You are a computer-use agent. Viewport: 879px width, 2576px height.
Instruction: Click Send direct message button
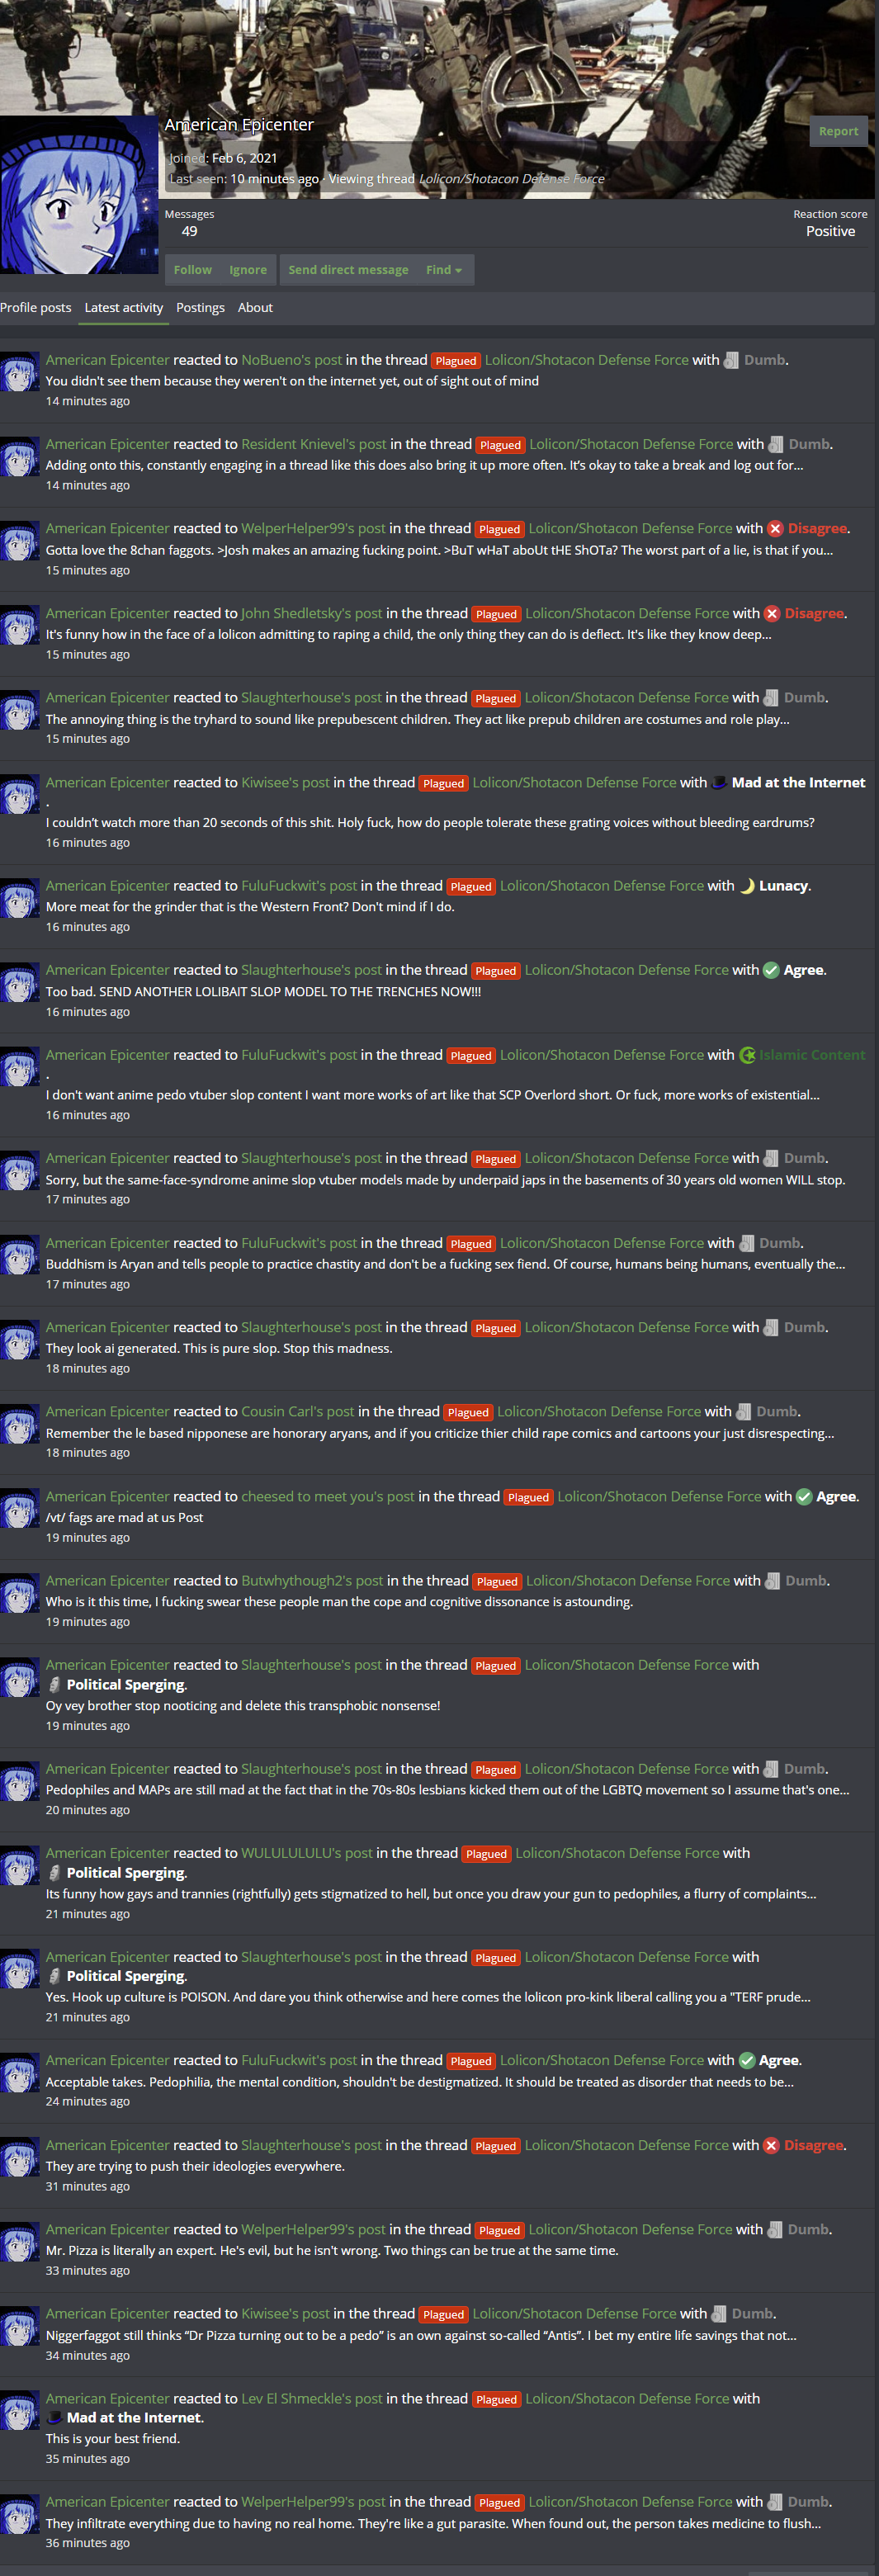348,270
